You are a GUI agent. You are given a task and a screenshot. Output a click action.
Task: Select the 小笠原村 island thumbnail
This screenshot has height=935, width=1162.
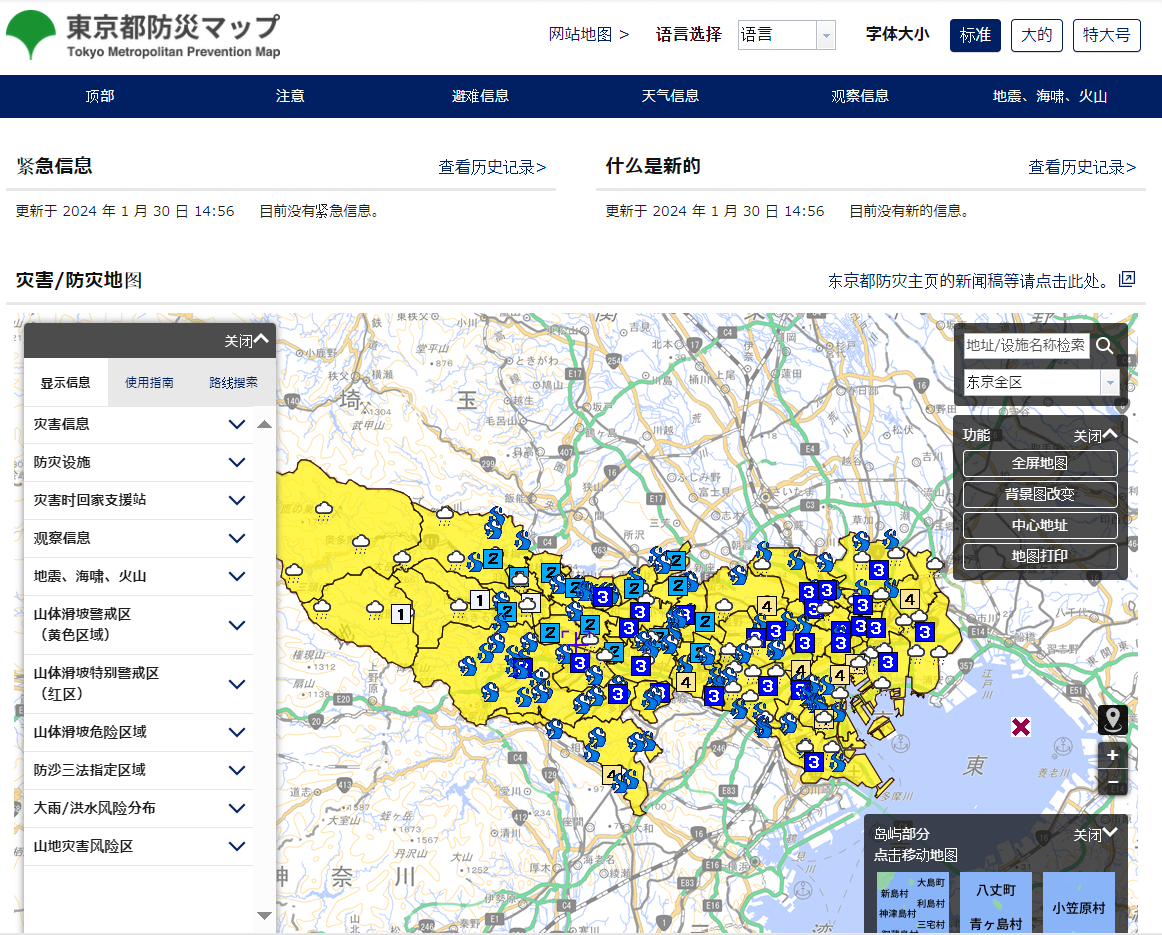coord(1078,907)
